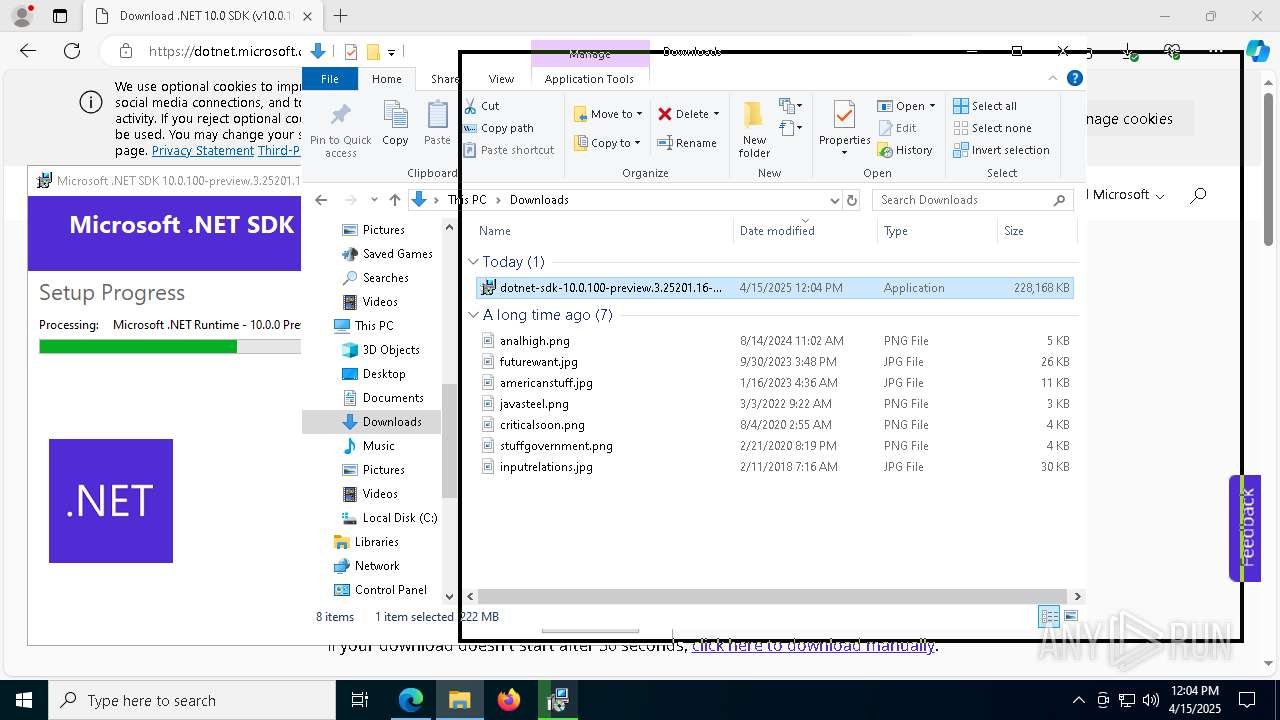Open the Move to dropdown
The width and height of the screenshot is (1280, 720).
[607, 114]
